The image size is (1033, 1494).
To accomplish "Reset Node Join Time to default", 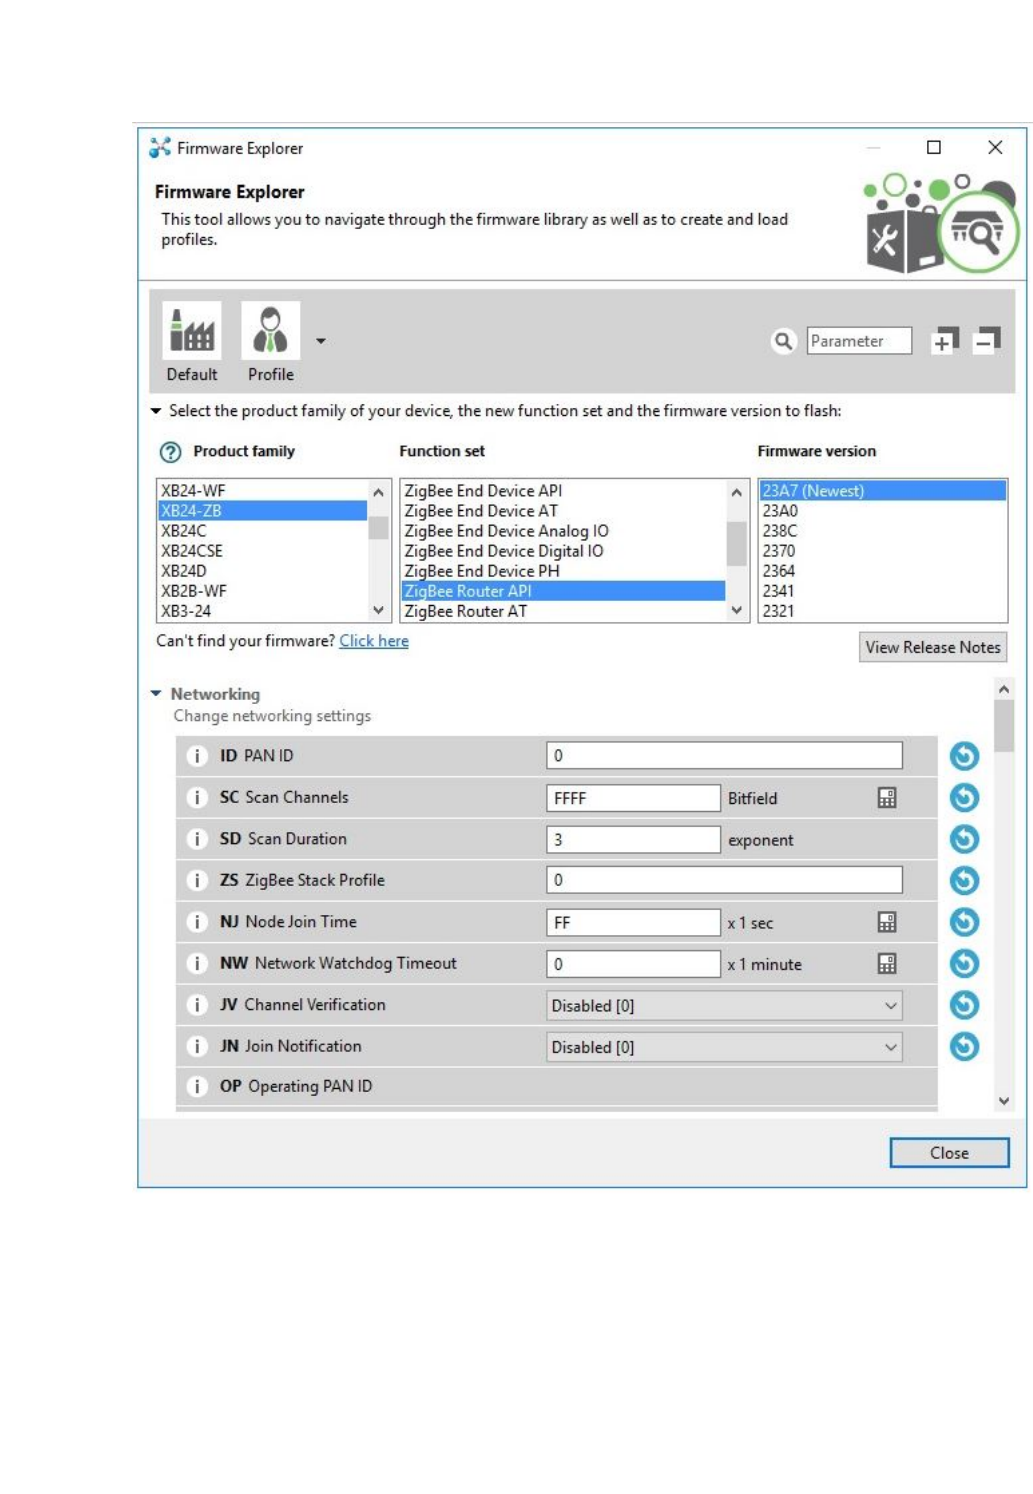I will 964,922.
